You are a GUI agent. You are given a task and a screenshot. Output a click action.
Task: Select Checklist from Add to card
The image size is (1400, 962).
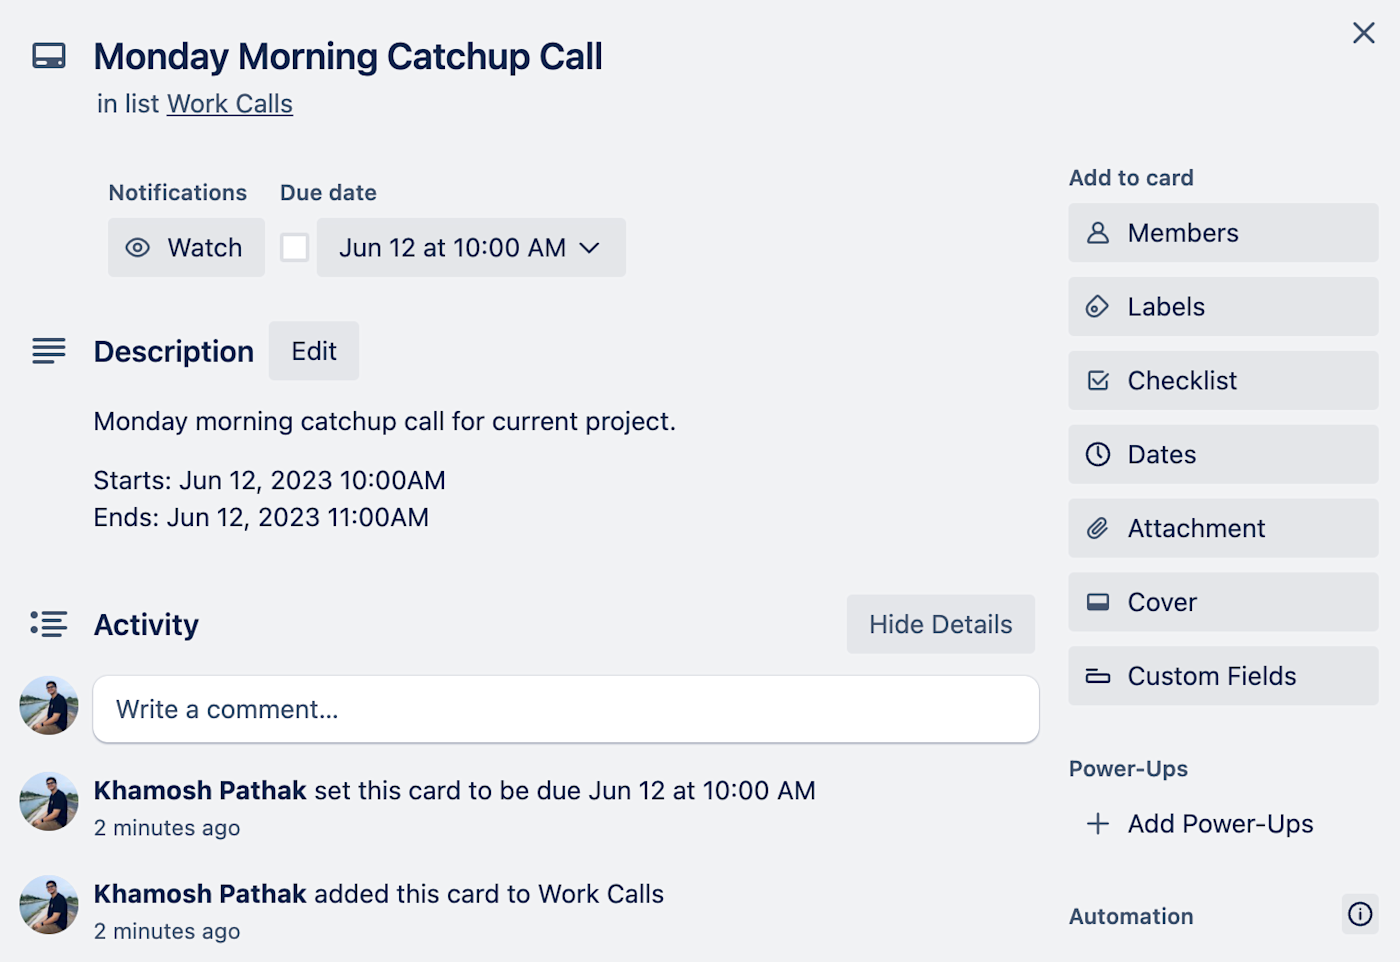1222,381
